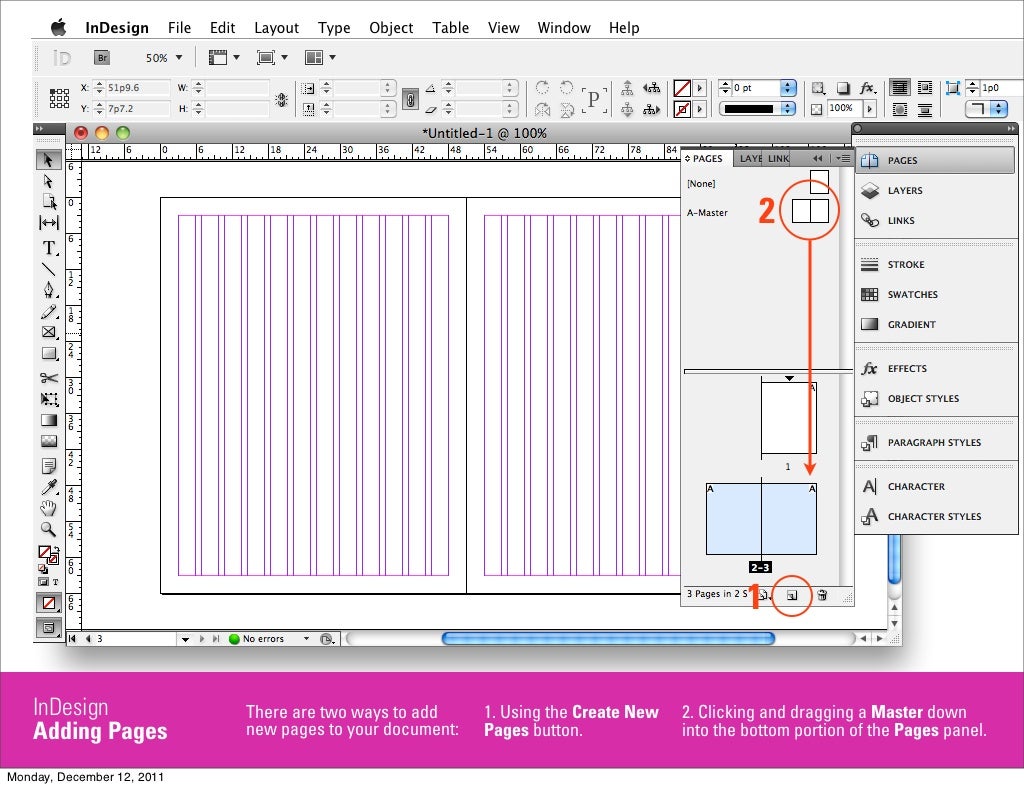Select the Line tool
This screenshot has height=788, width=1024.
click(48, 269)
